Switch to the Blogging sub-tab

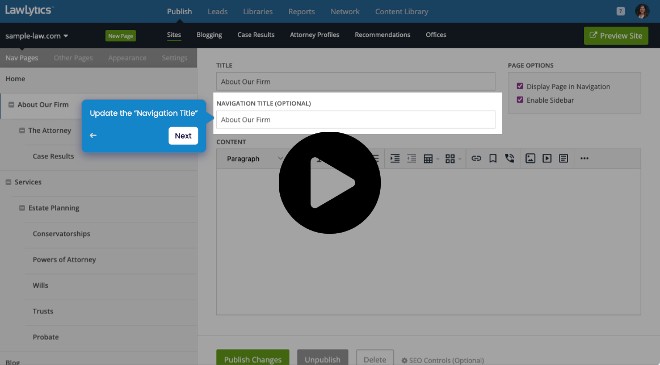pyautogui.click(x=209, y=35)
